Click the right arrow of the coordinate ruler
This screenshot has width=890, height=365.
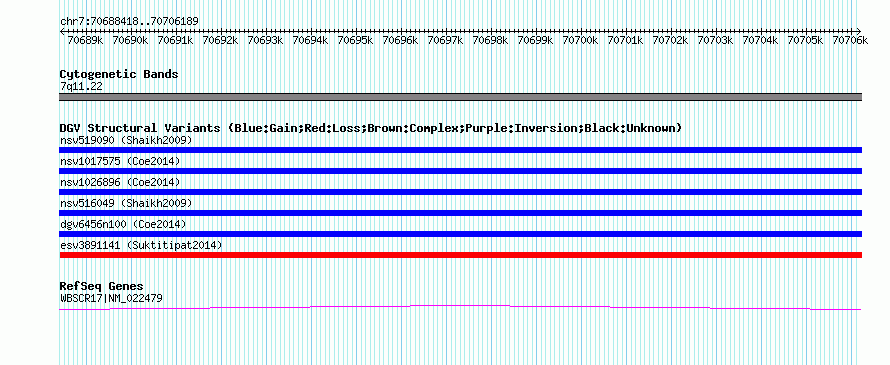(858, 31)
